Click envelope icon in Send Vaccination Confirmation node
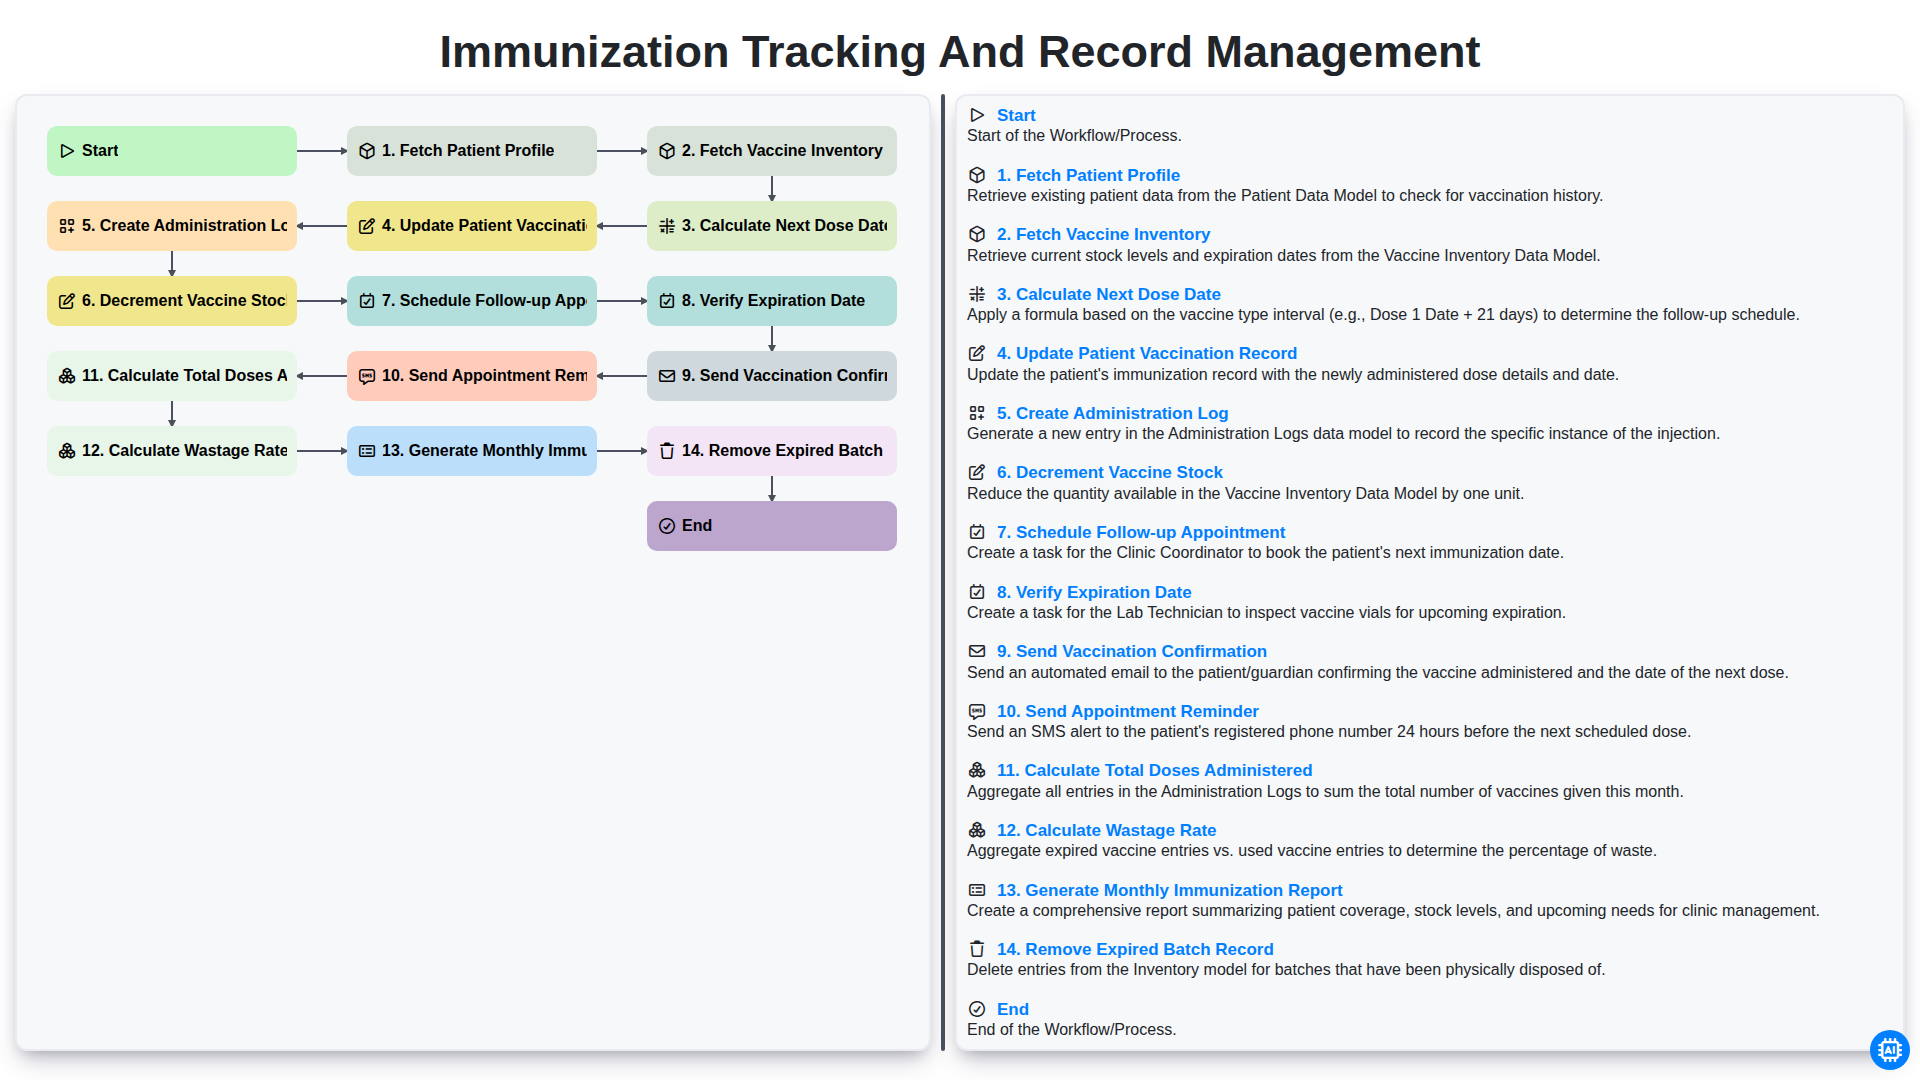The width and height of the screenshot is (1920, 1080). tap(667, 376)
